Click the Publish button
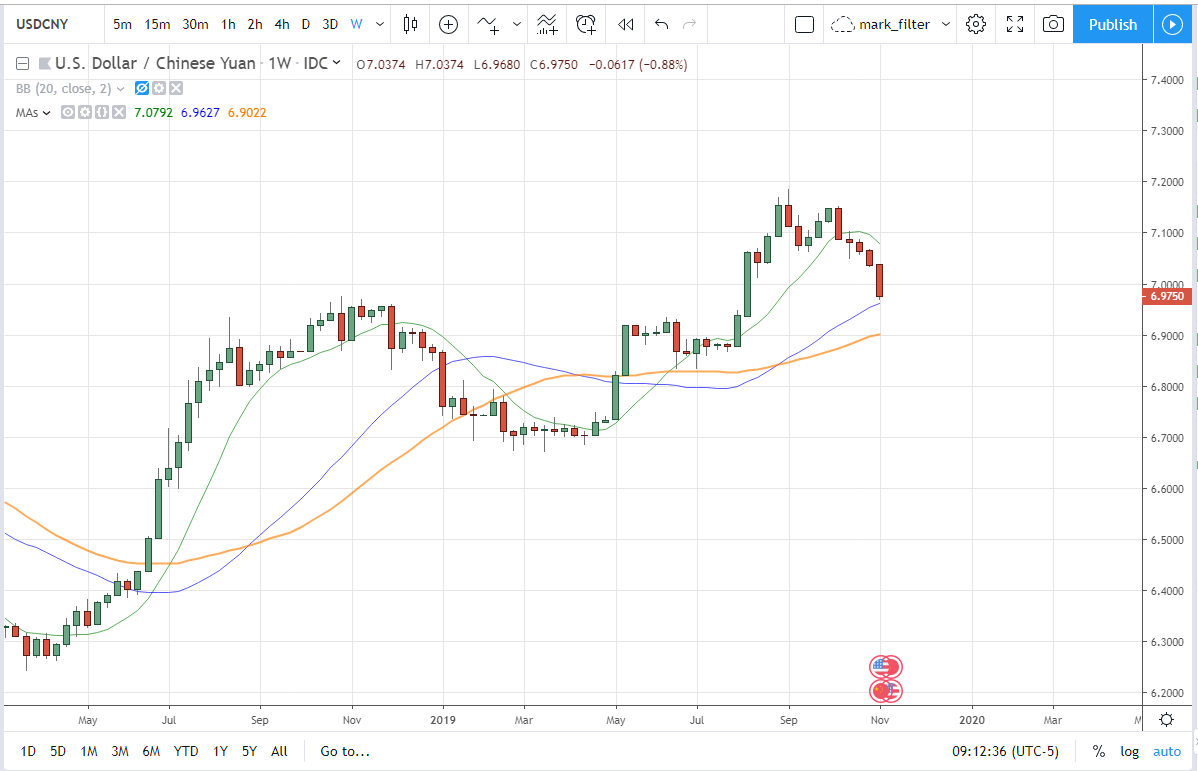Screen dimensions: 1198x771 point(1112,24)
